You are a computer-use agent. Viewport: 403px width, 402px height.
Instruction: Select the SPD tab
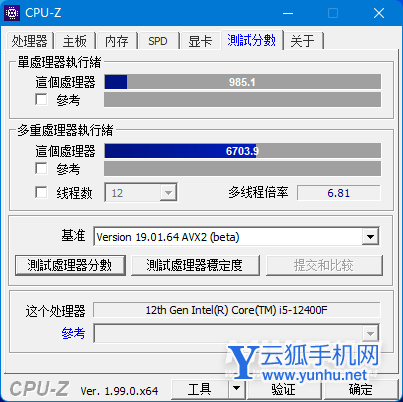[x=158, y=41]
